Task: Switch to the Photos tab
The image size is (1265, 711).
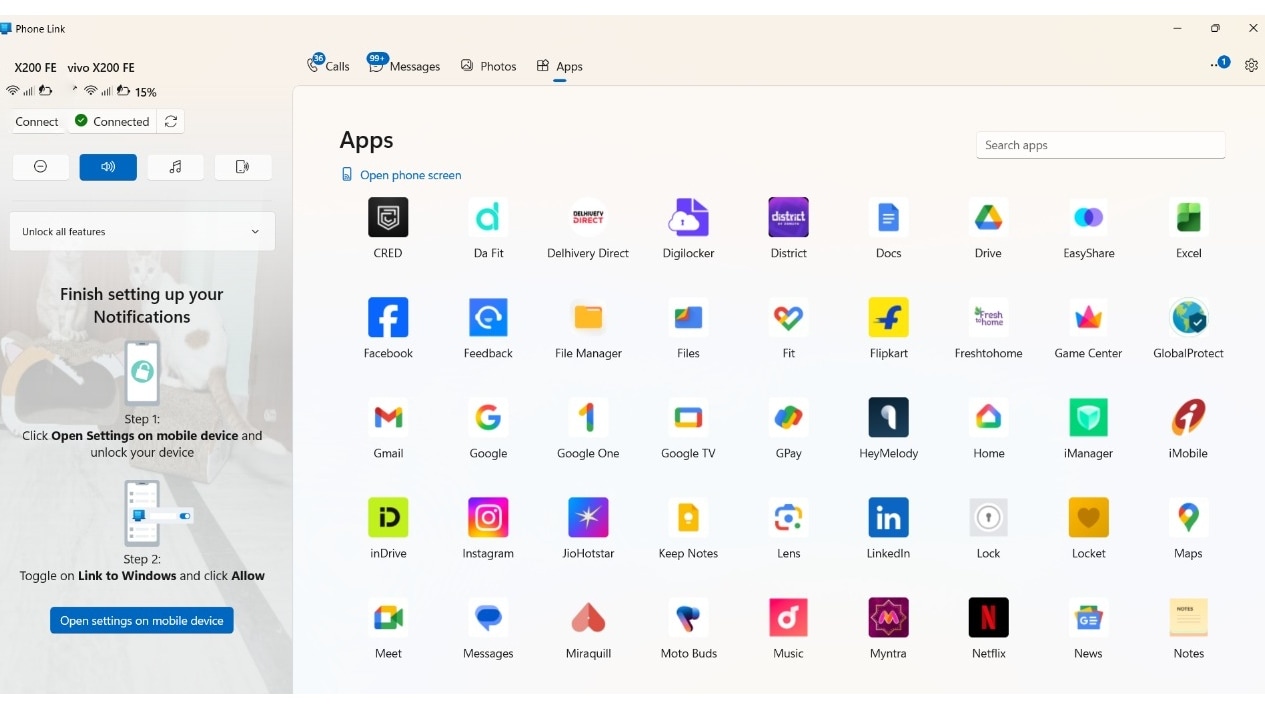Action: pyautogui.click(x=488, y=65)
